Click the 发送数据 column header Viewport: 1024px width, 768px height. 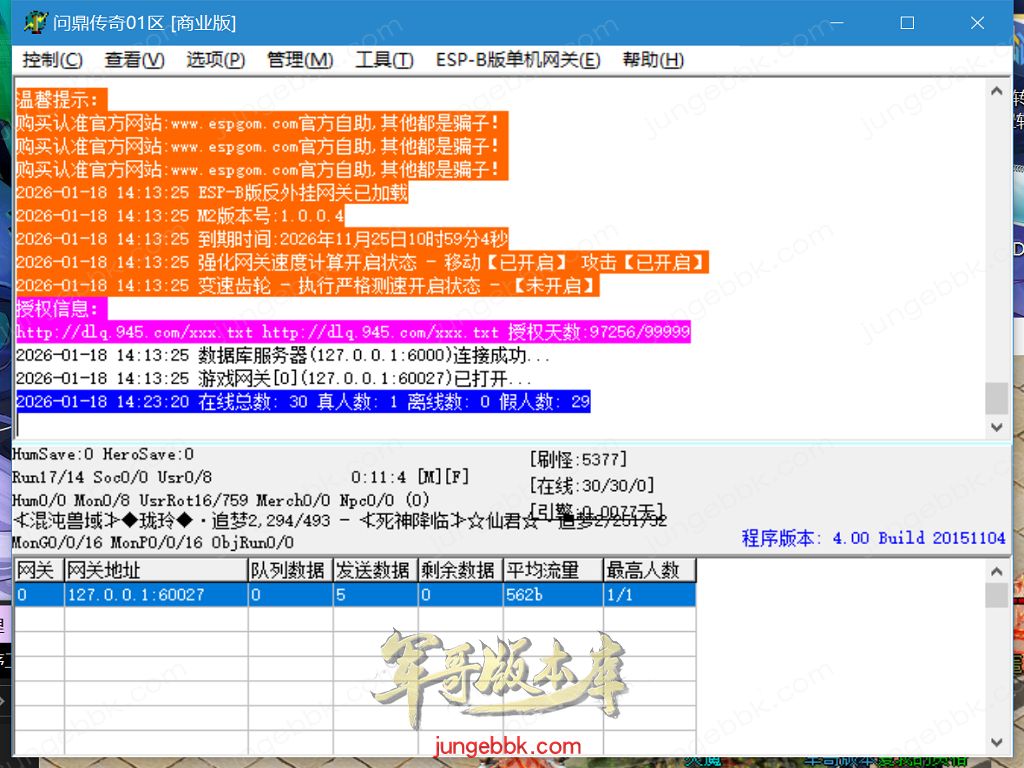(376, 570)
